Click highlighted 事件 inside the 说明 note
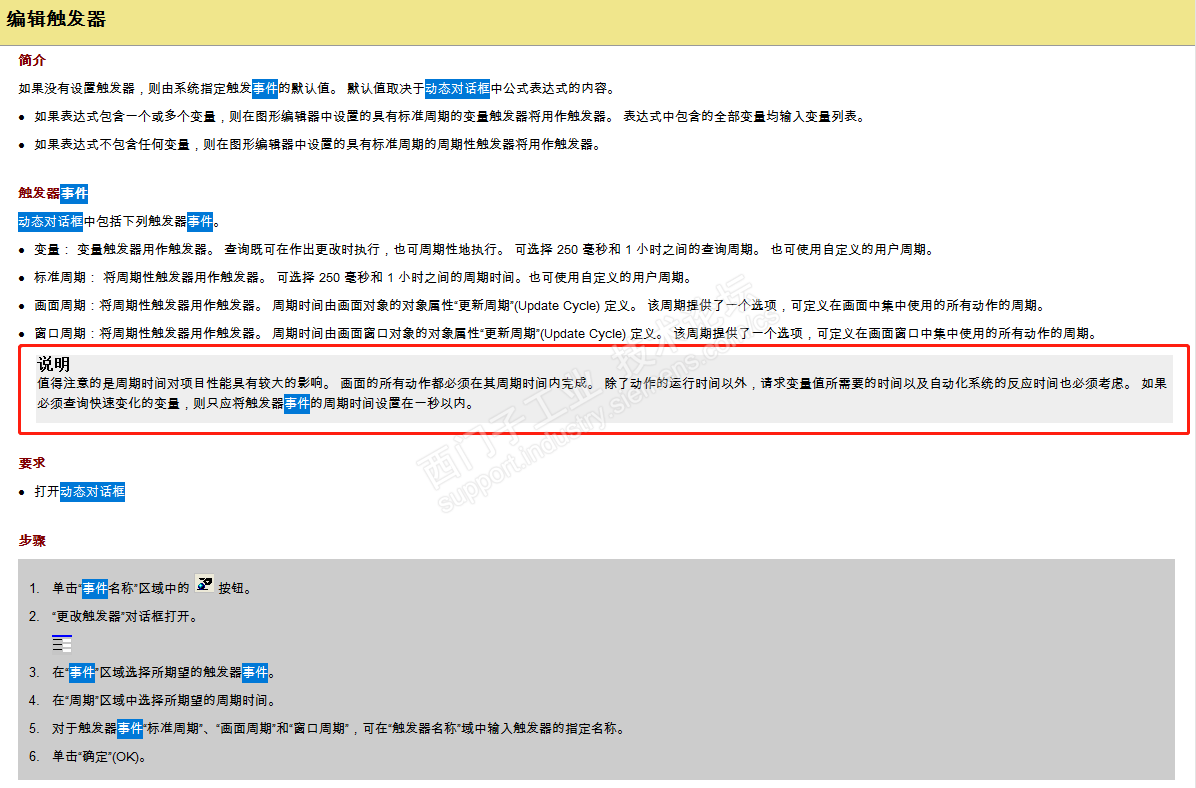 tap(297, 404)
